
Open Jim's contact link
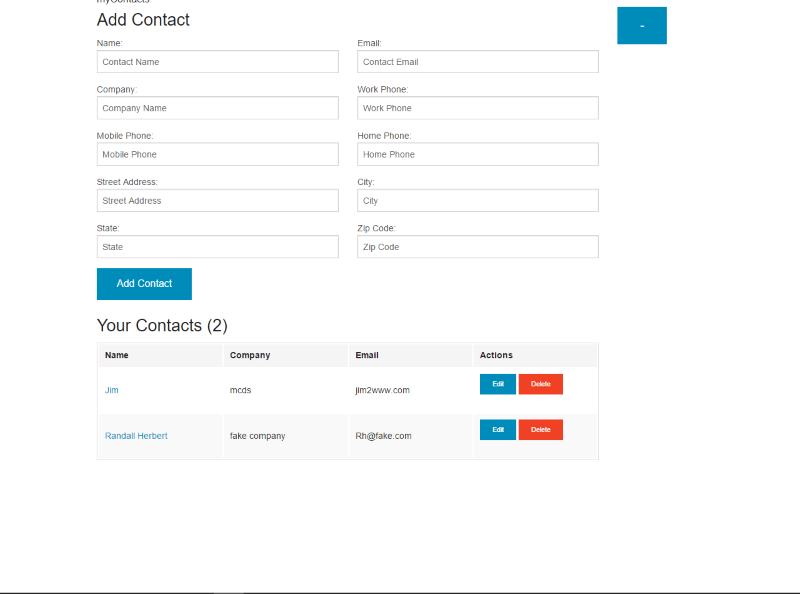pos(111,390)
